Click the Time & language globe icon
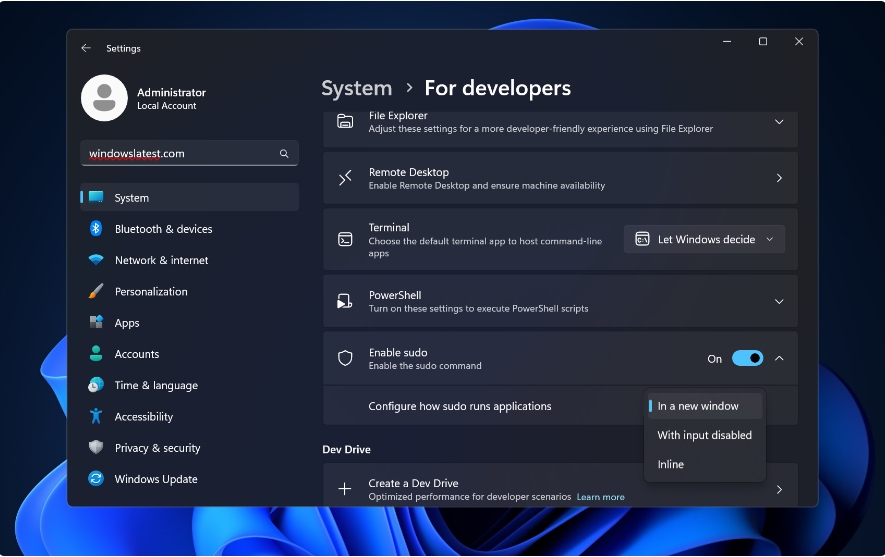 pos(96,385)
